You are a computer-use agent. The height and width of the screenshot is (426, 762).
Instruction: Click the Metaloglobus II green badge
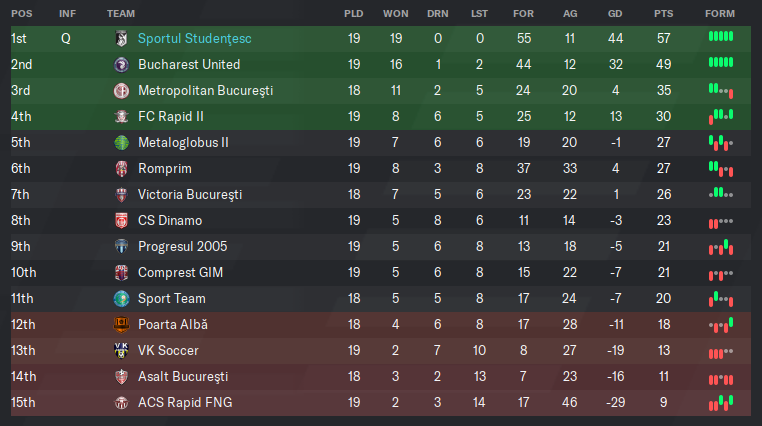(x=121, y=142)
